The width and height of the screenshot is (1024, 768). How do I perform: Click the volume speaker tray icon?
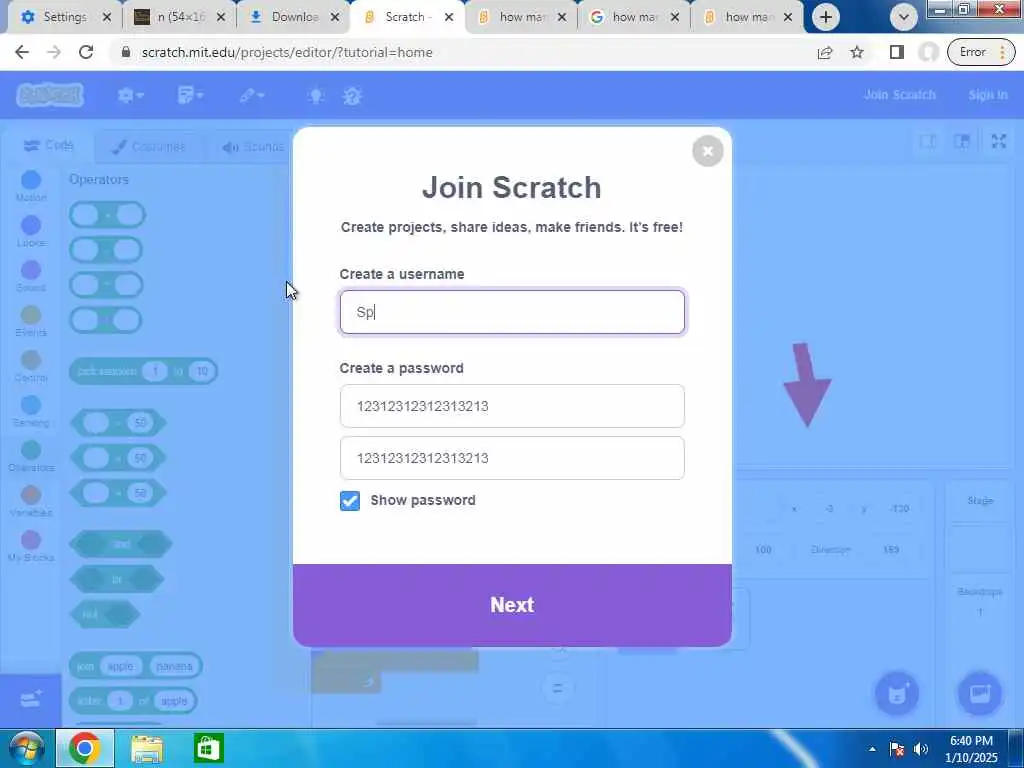(x=921, y=749)
